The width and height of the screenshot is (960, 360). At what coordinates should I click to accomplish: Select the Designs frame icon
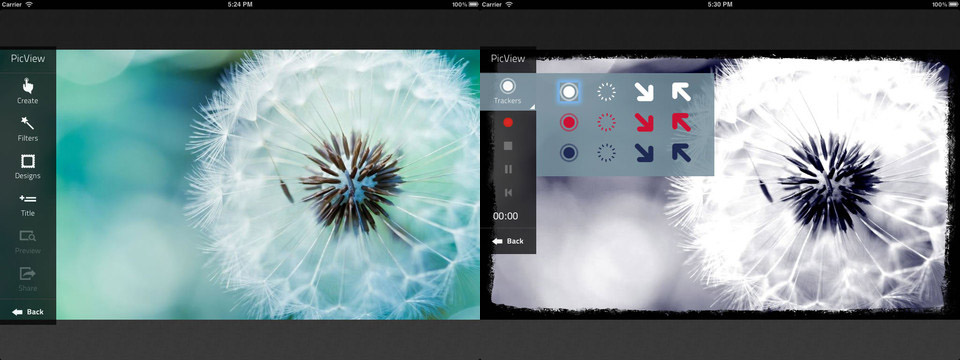pyautogui.click(x=28, y=161)
